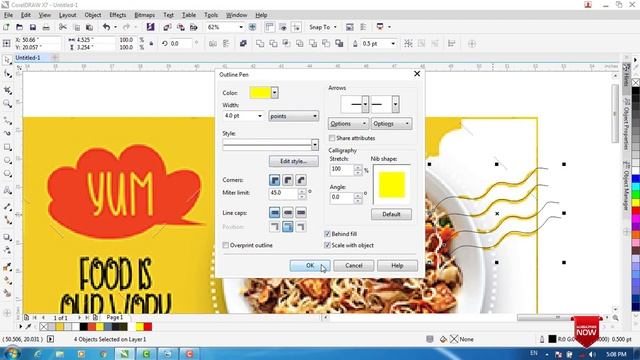Click the Save icon in toolbar

coord(33,27)
